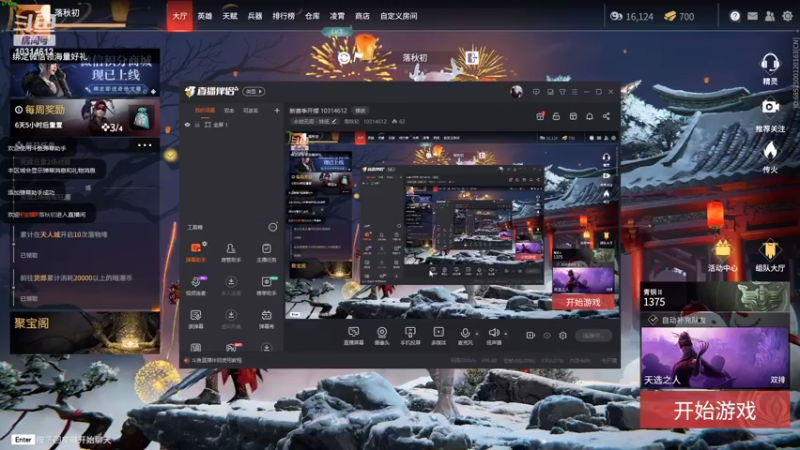Open the 榜单助手 tool
This screenshot has width=800, height=450.
coord(266,286)
